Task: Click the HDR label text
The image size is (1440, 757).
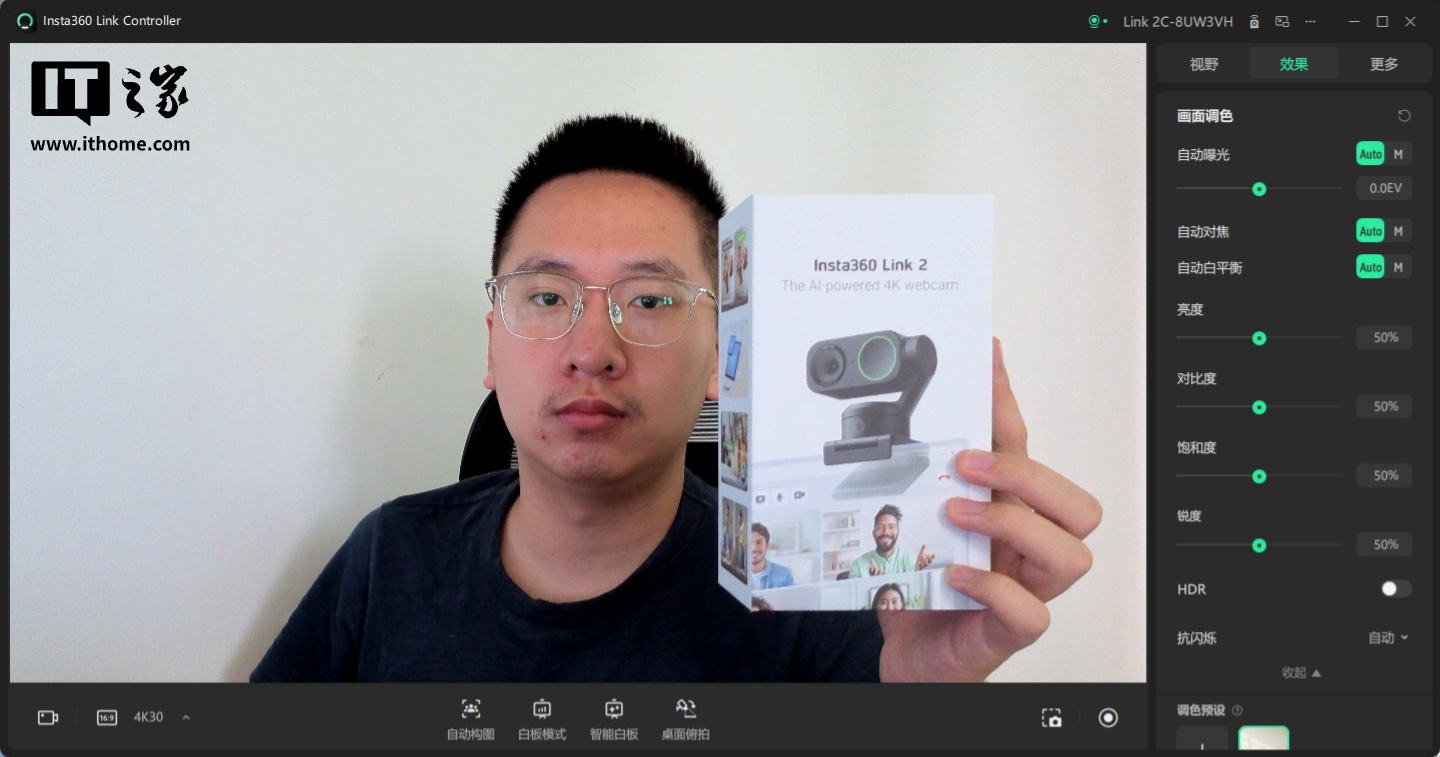Action: coord(1192,589)
